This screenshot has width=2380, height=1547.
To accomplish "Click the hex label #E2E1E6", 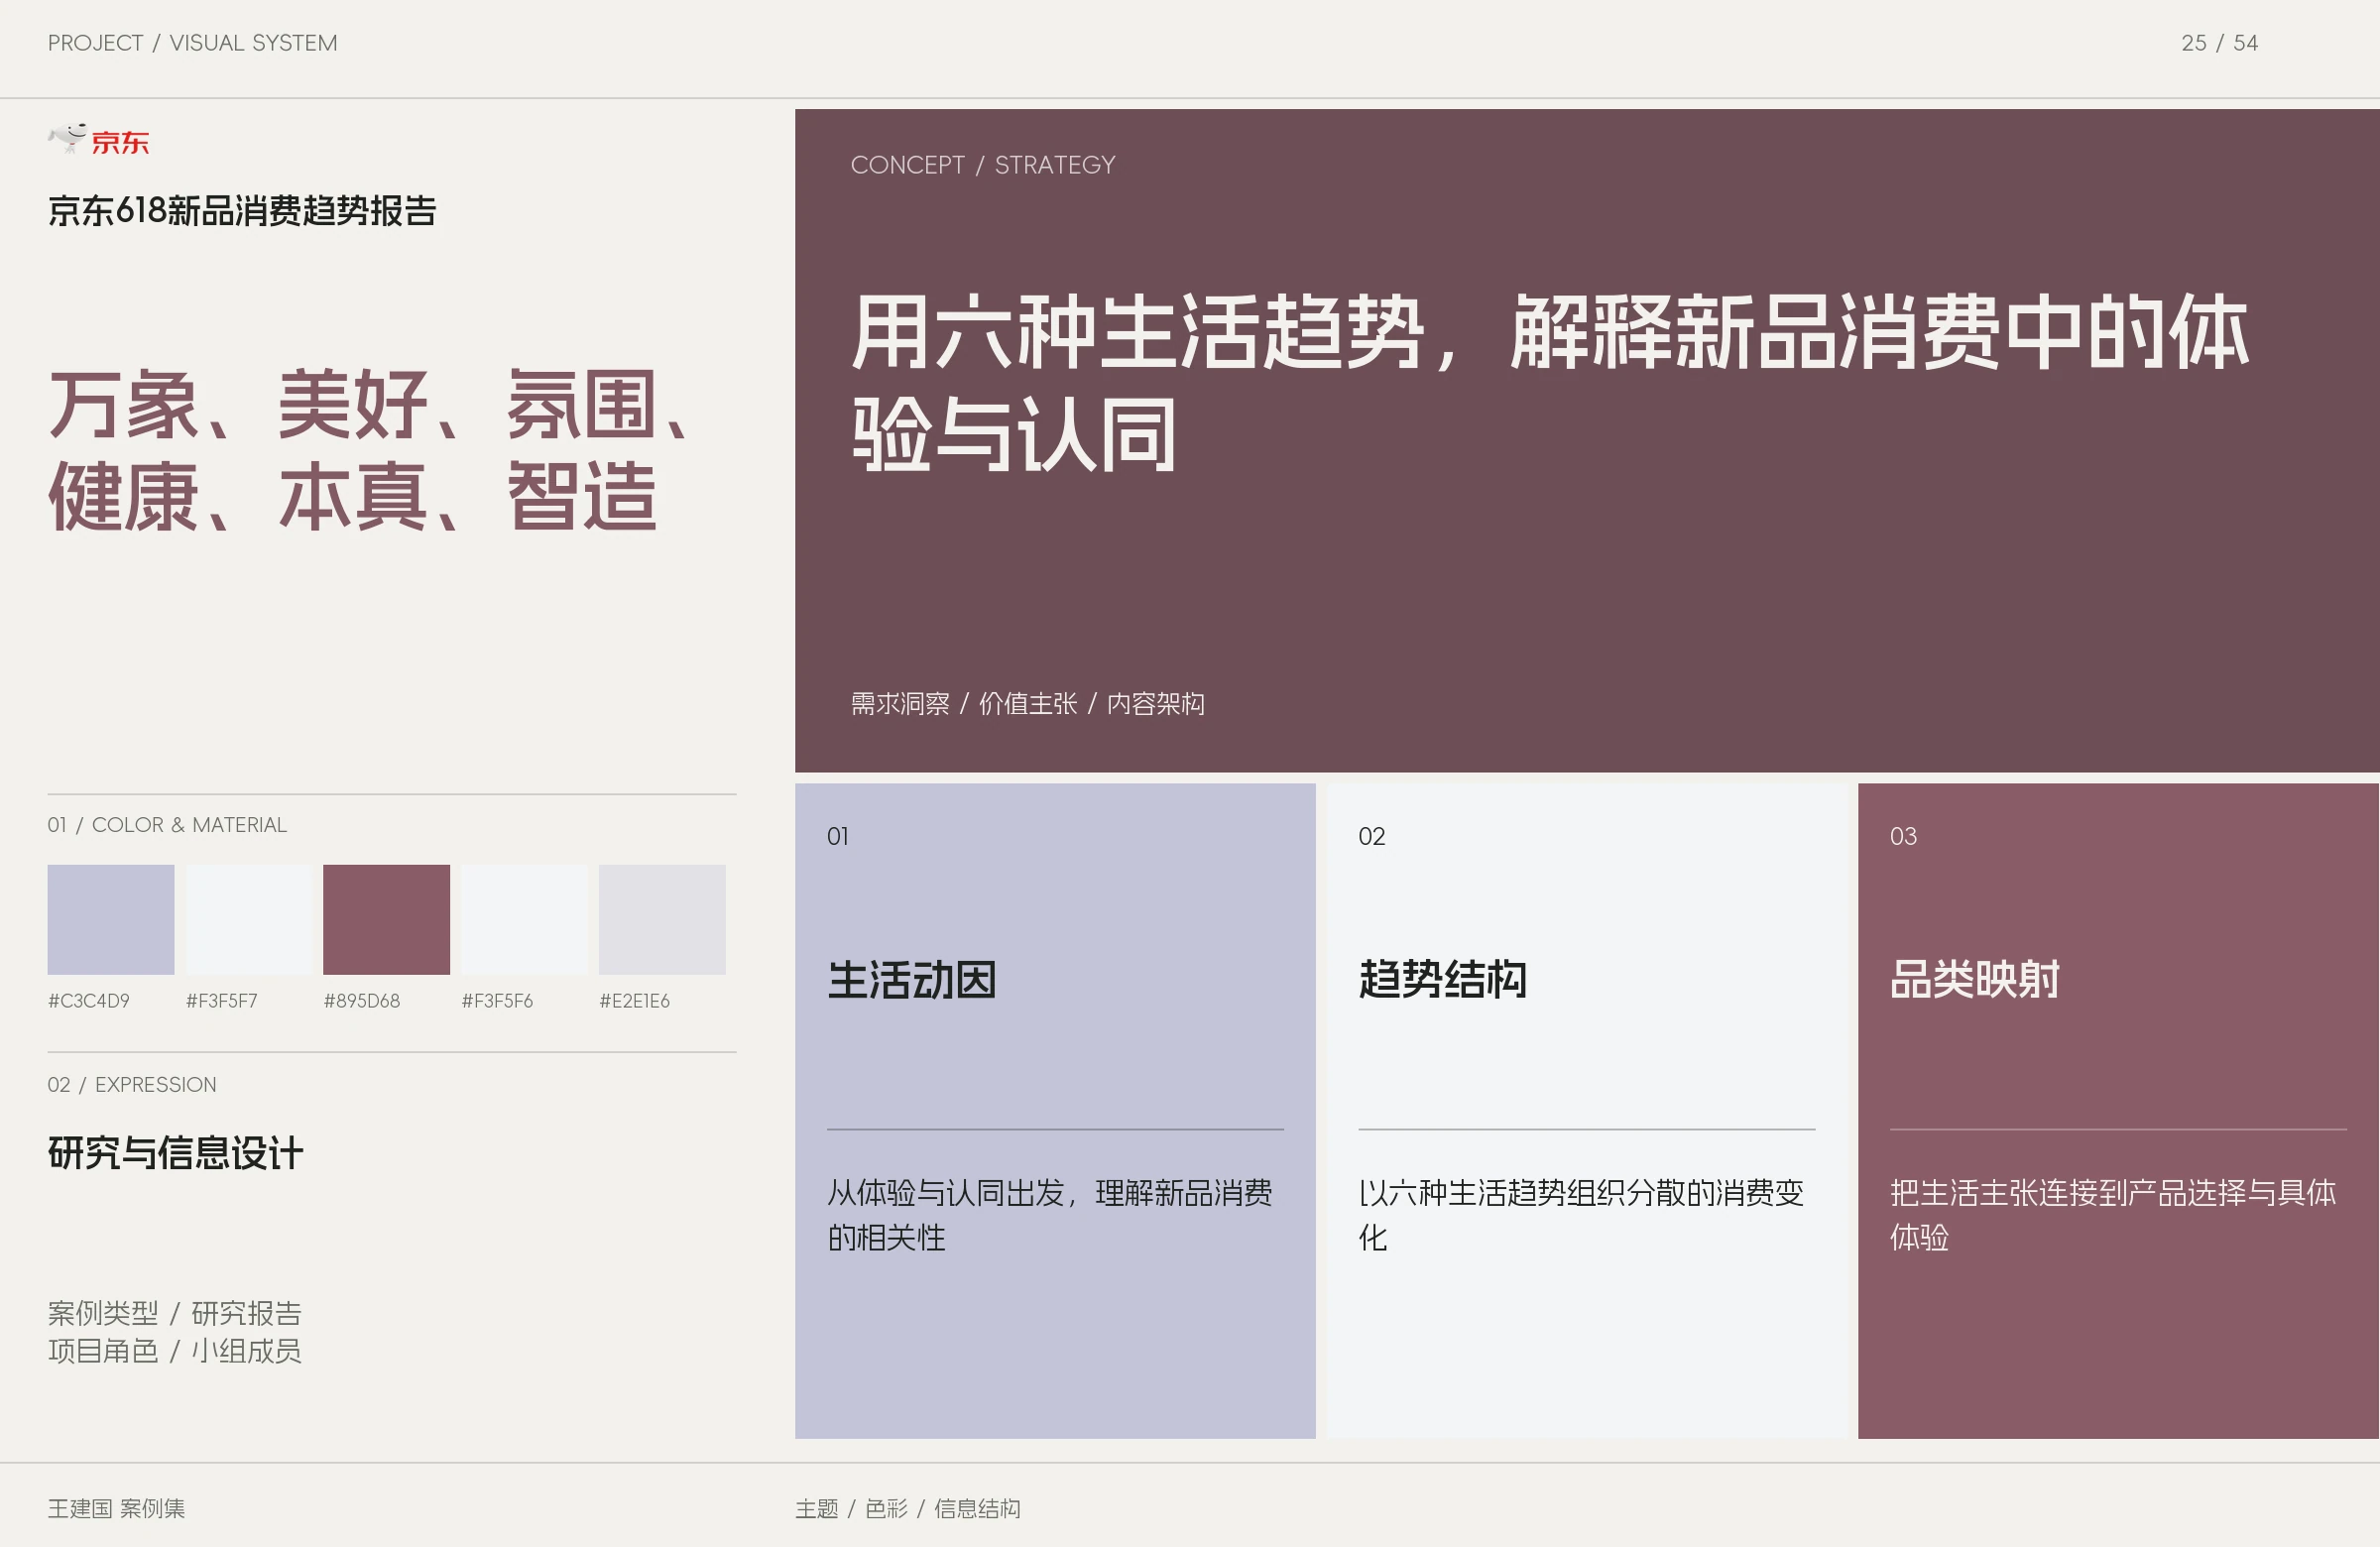I will [635, 1001].
